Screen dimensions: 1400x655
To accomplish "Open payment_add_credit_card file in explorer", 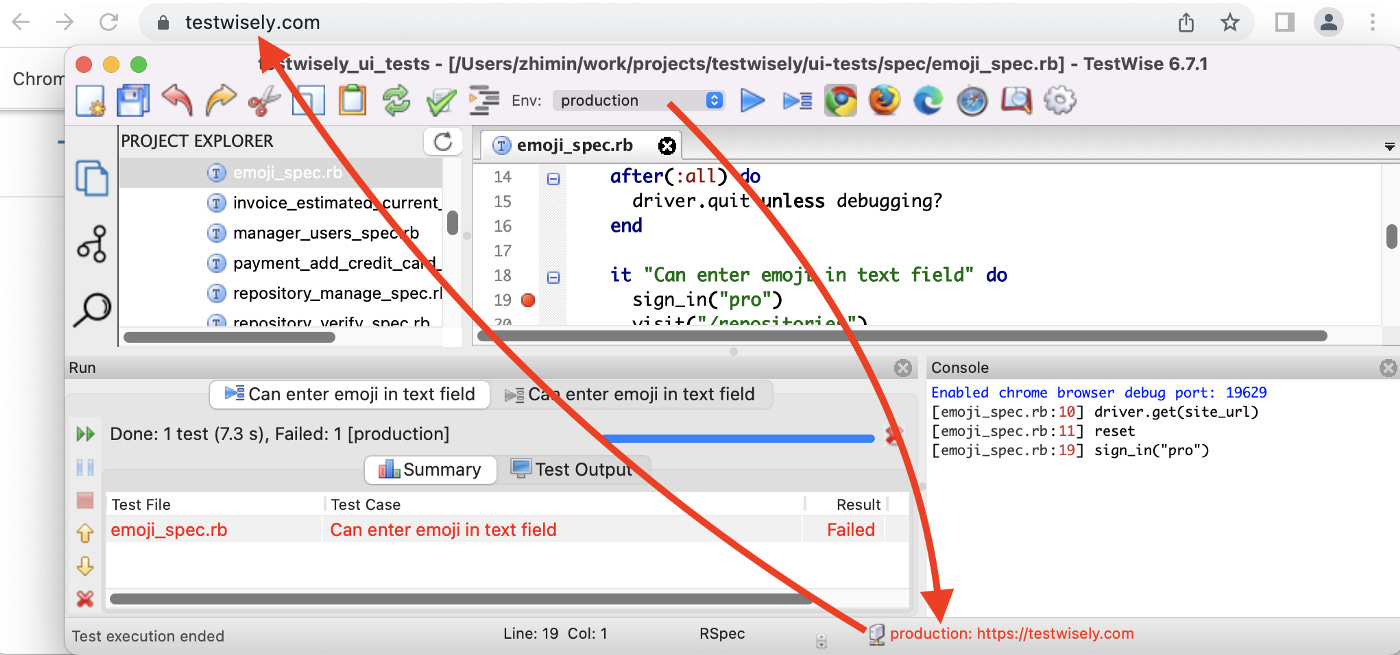I will 324,263.
